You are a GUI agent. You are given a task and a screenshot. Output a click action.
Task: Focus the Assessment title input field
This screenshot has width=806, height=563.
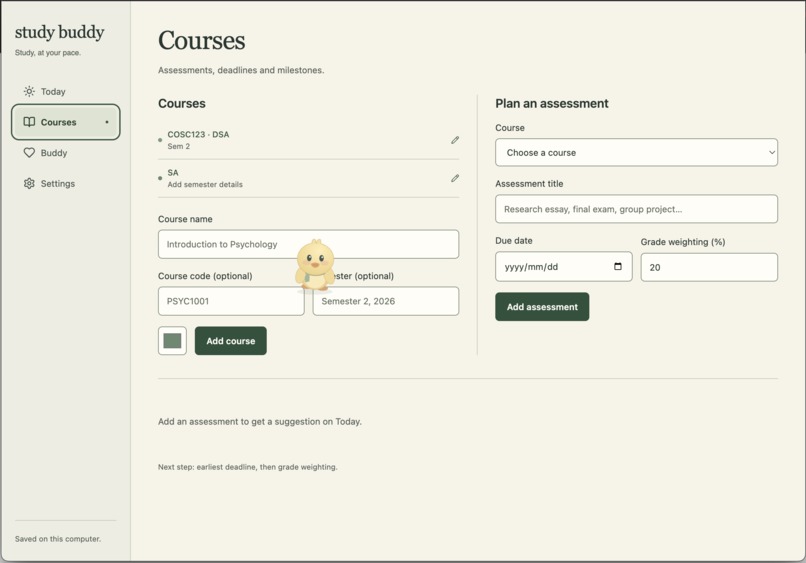point(636,209)
